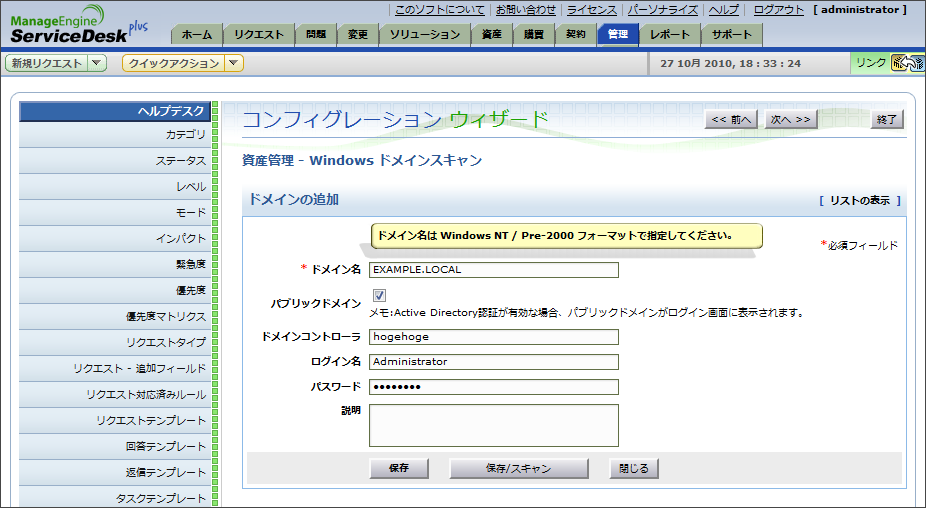The height and width of the screenshot is (508, 926).
Task: Open the レポート tab
Action: [670, 35]
